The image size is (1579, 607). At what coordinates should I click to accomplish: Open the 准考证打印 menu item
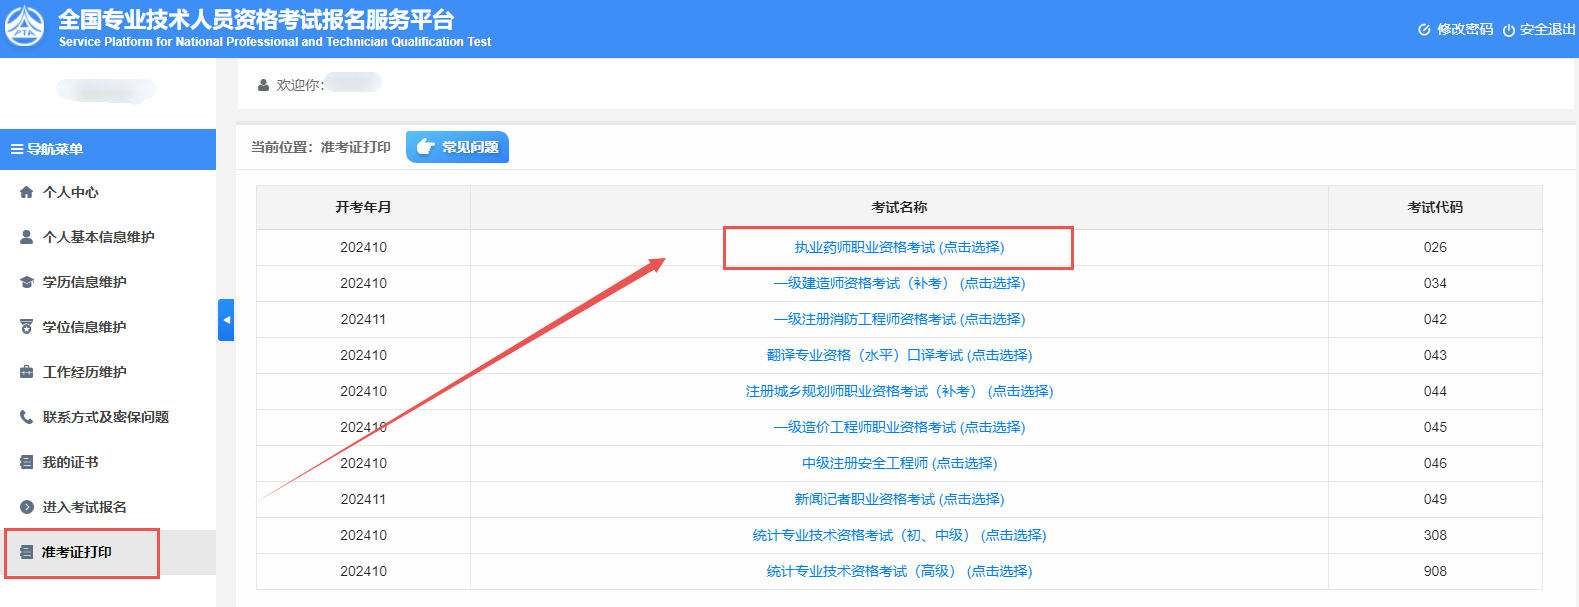coord(76,552)
